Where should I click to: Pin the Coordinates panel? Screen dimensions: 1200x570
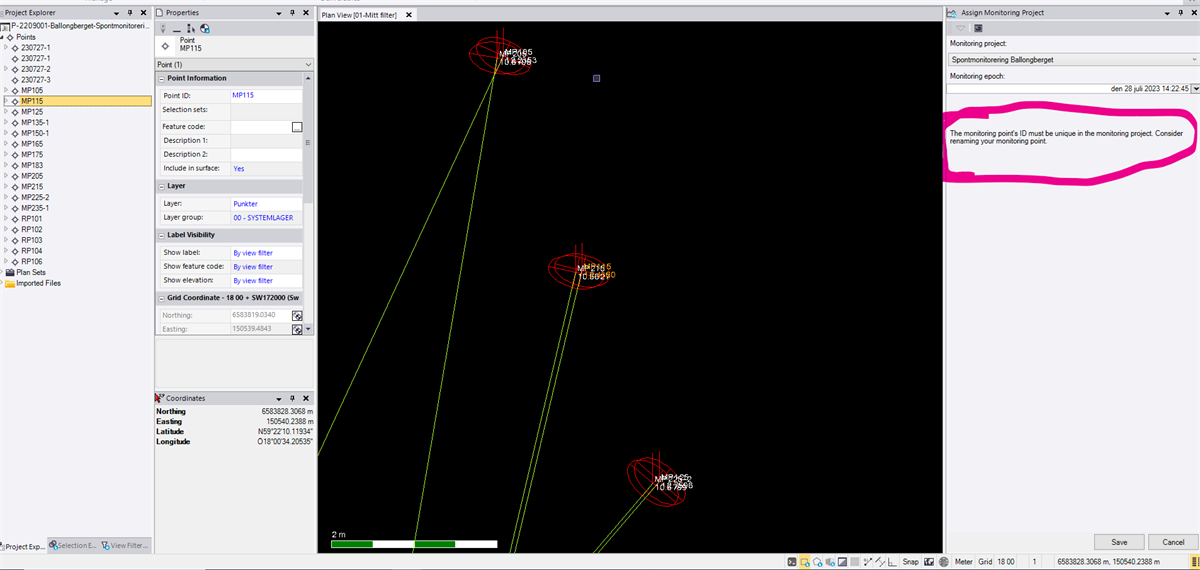292,398
